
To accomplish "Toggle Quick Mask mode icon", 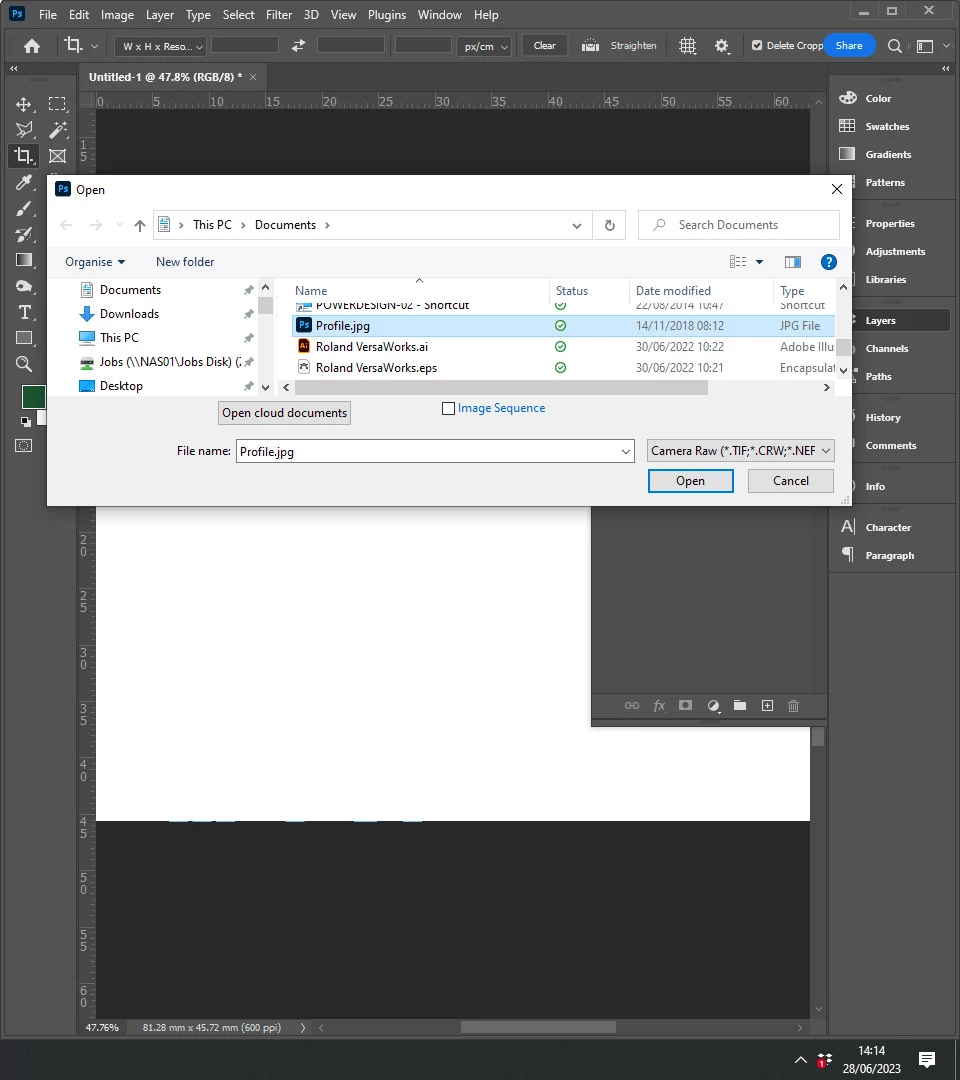I will (23, 446).
